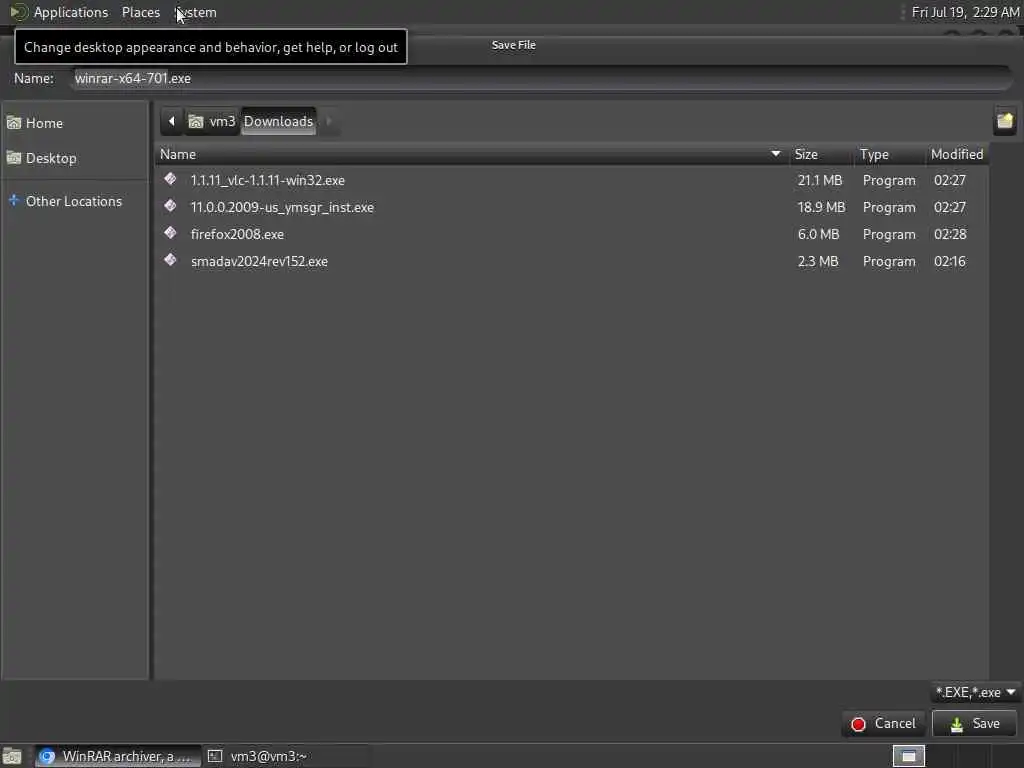Toggle sort order via Name column arrow
The height and width of the screenshot is (768, 1024).
[x=775, y=154]
